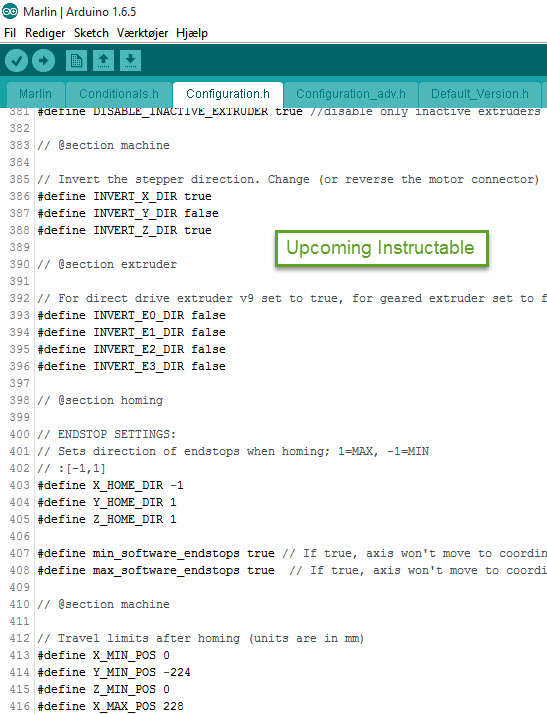The width and height of the screenshot is (547, 714).
Task: Select the Configuration.h tab
Action: click(x=228, y=94)
